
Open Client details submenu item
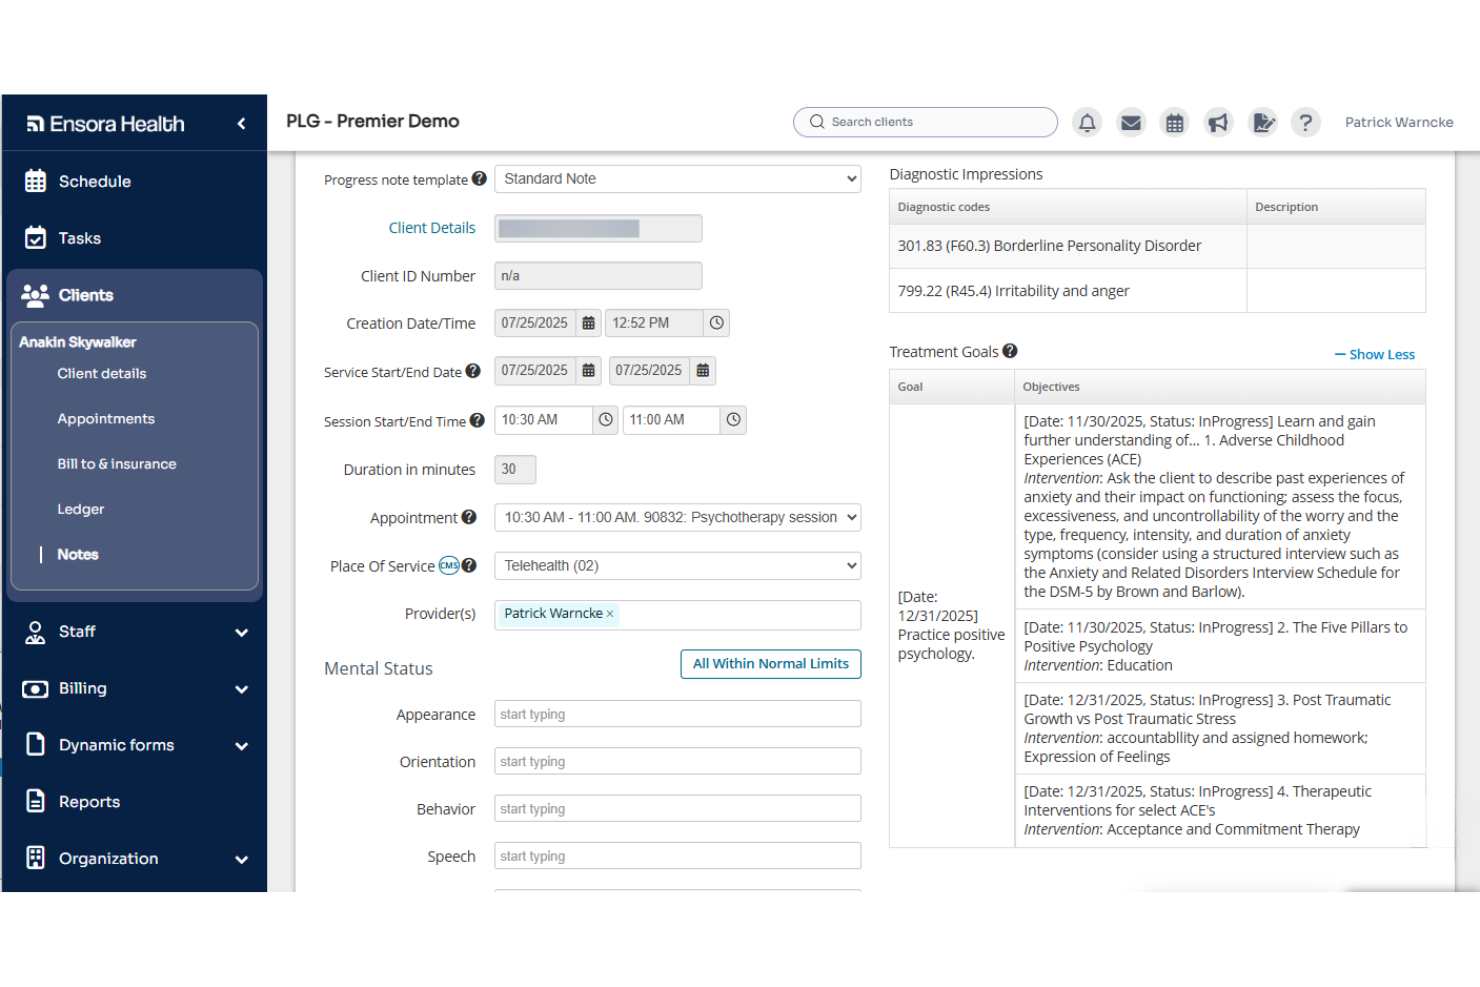[102, 374]
